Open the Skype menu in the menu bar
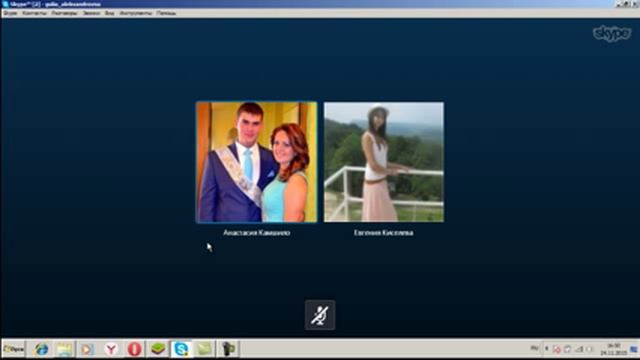The image size is (640, 360). 10,13
